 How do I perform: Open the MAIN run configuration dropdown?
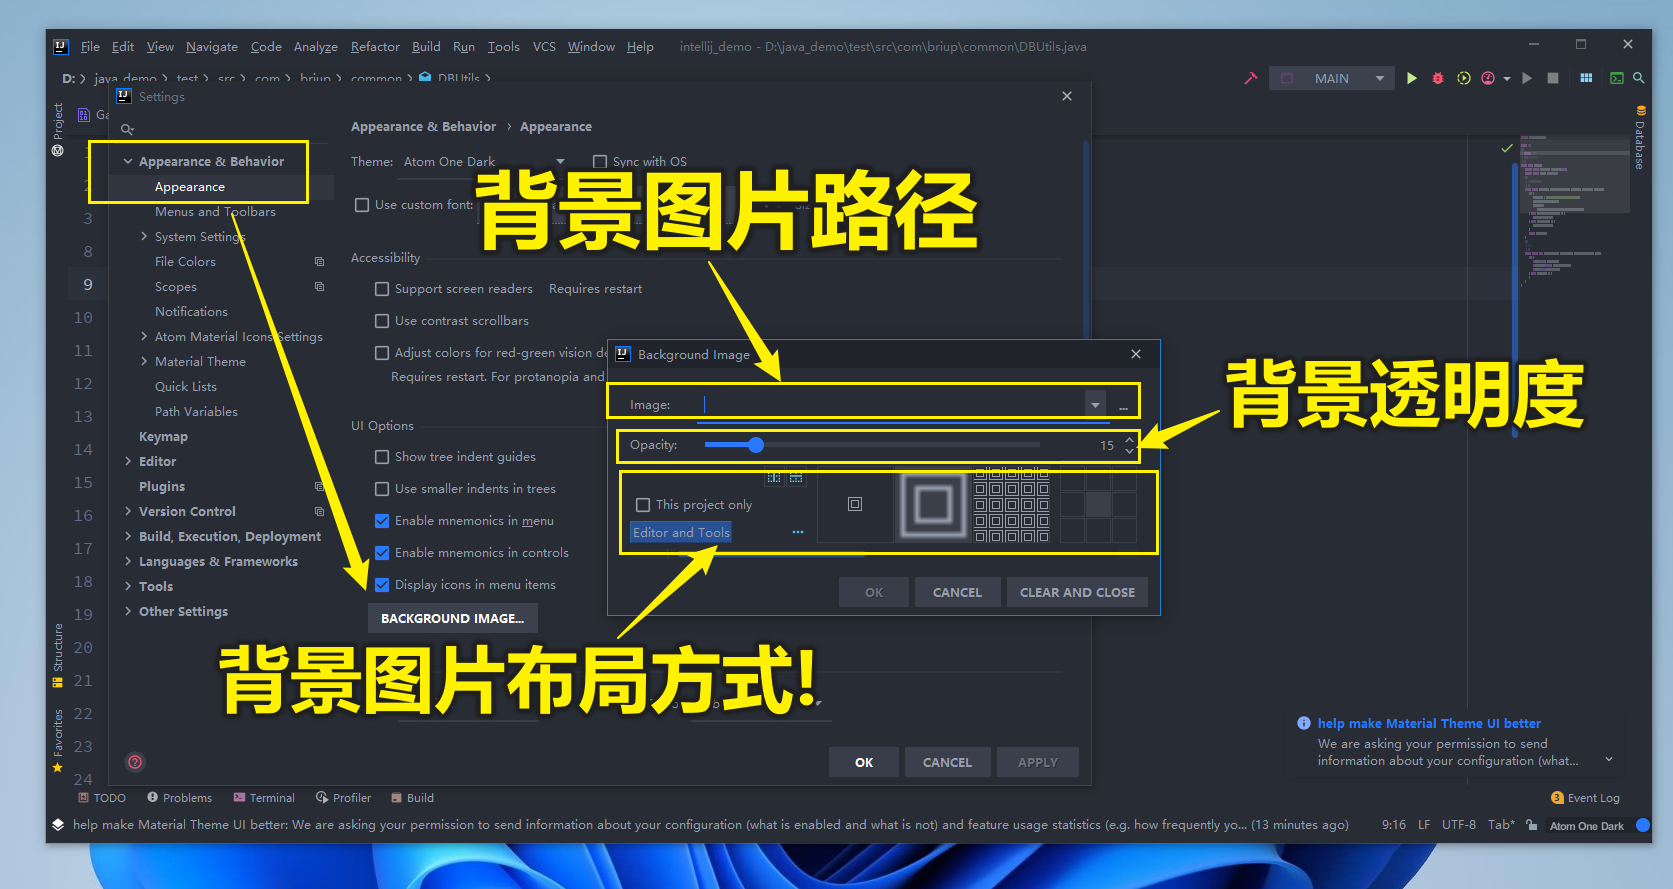point(1332,78)
